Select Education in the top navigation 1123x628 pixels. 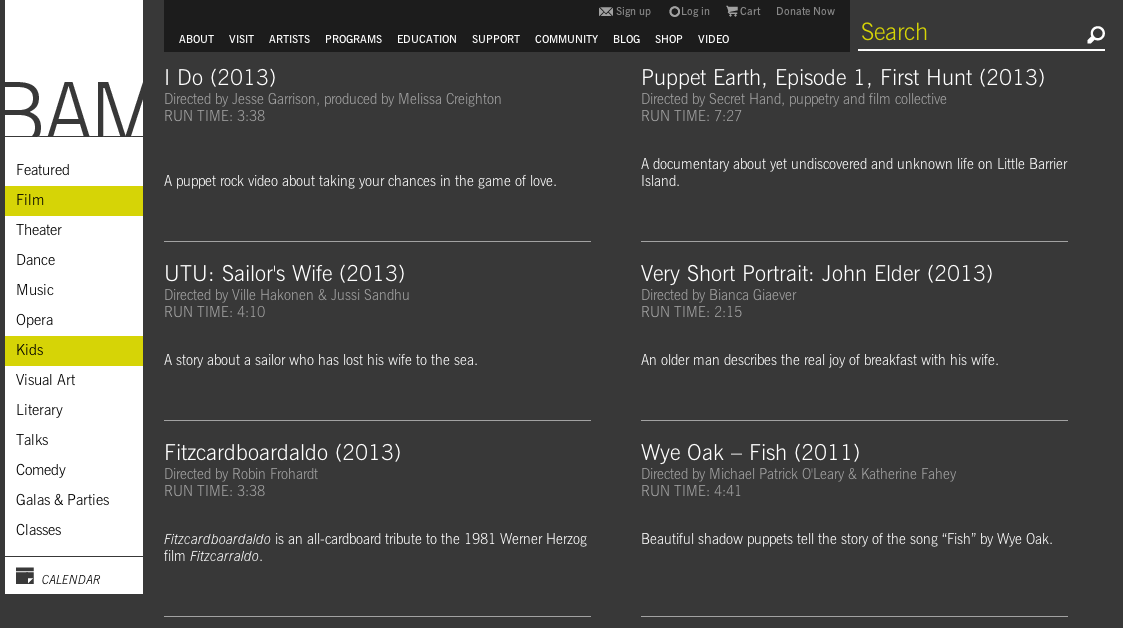click(426, 40)
